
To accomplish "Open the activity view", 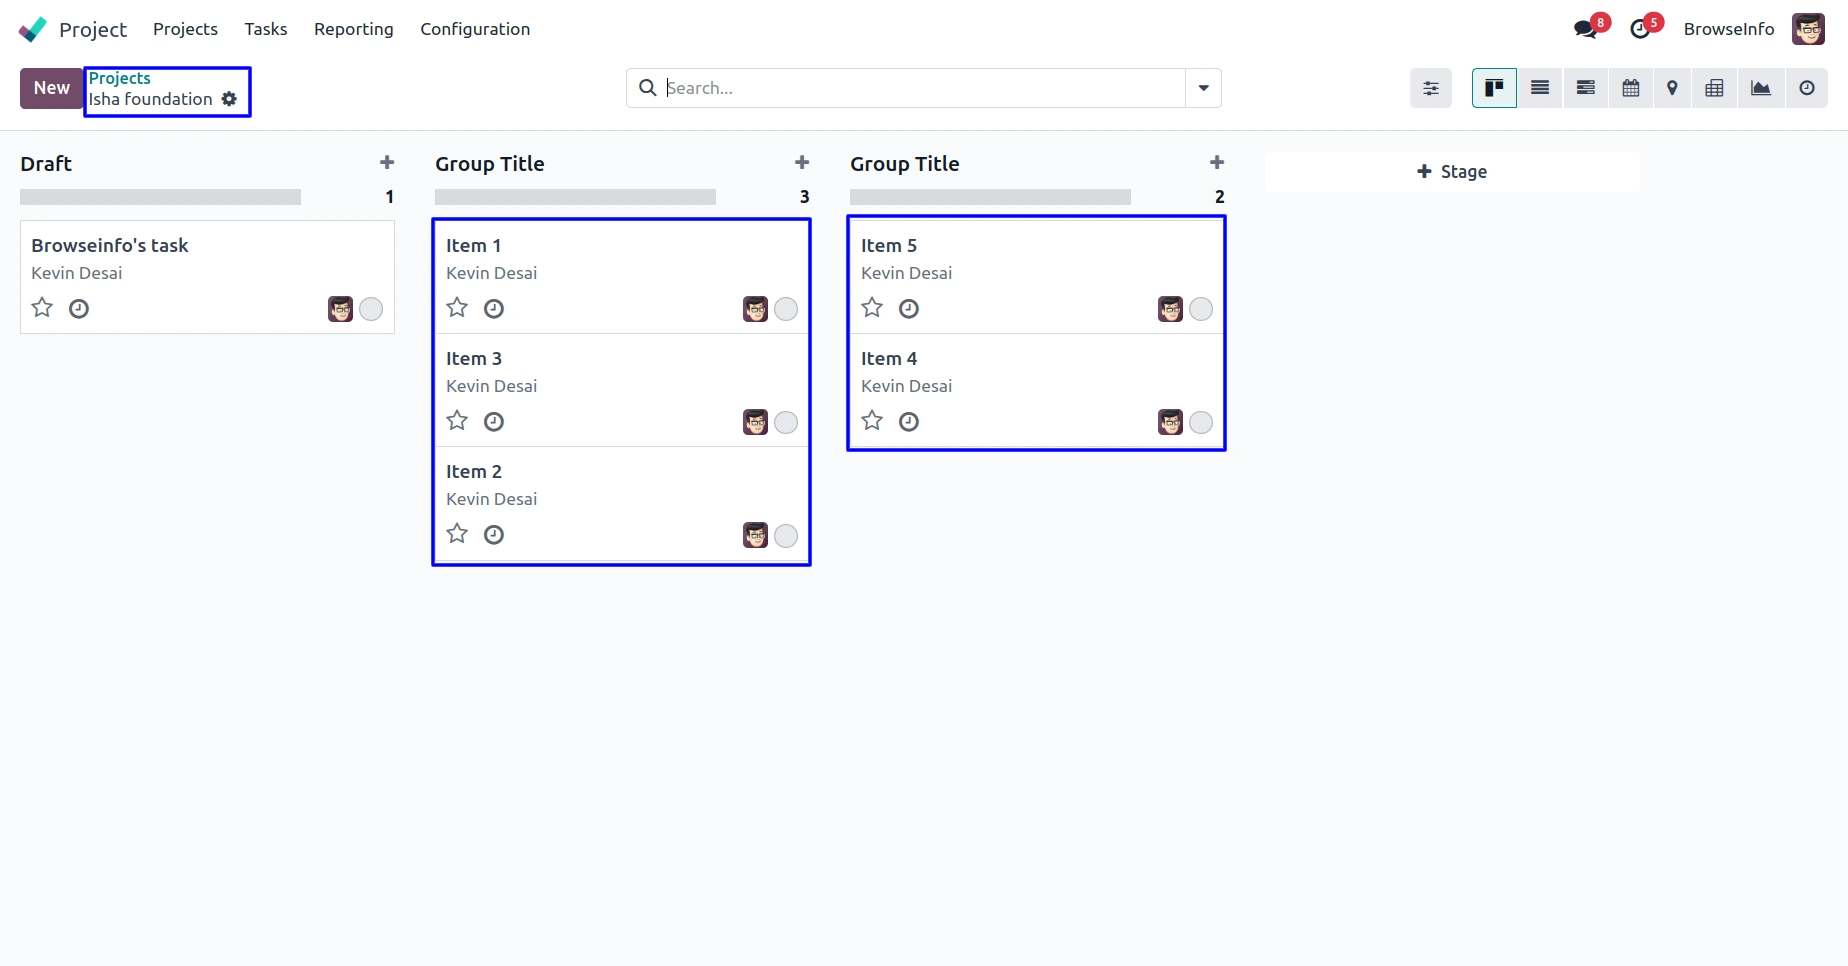I will click(1806, 88).
